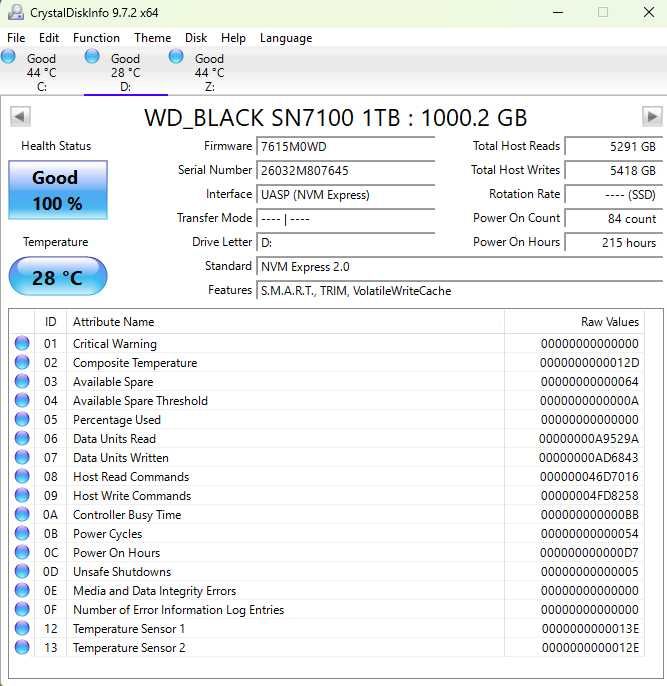Select the Percentage Used attribute name
667x686 pixels.
[x=117, y=420]
